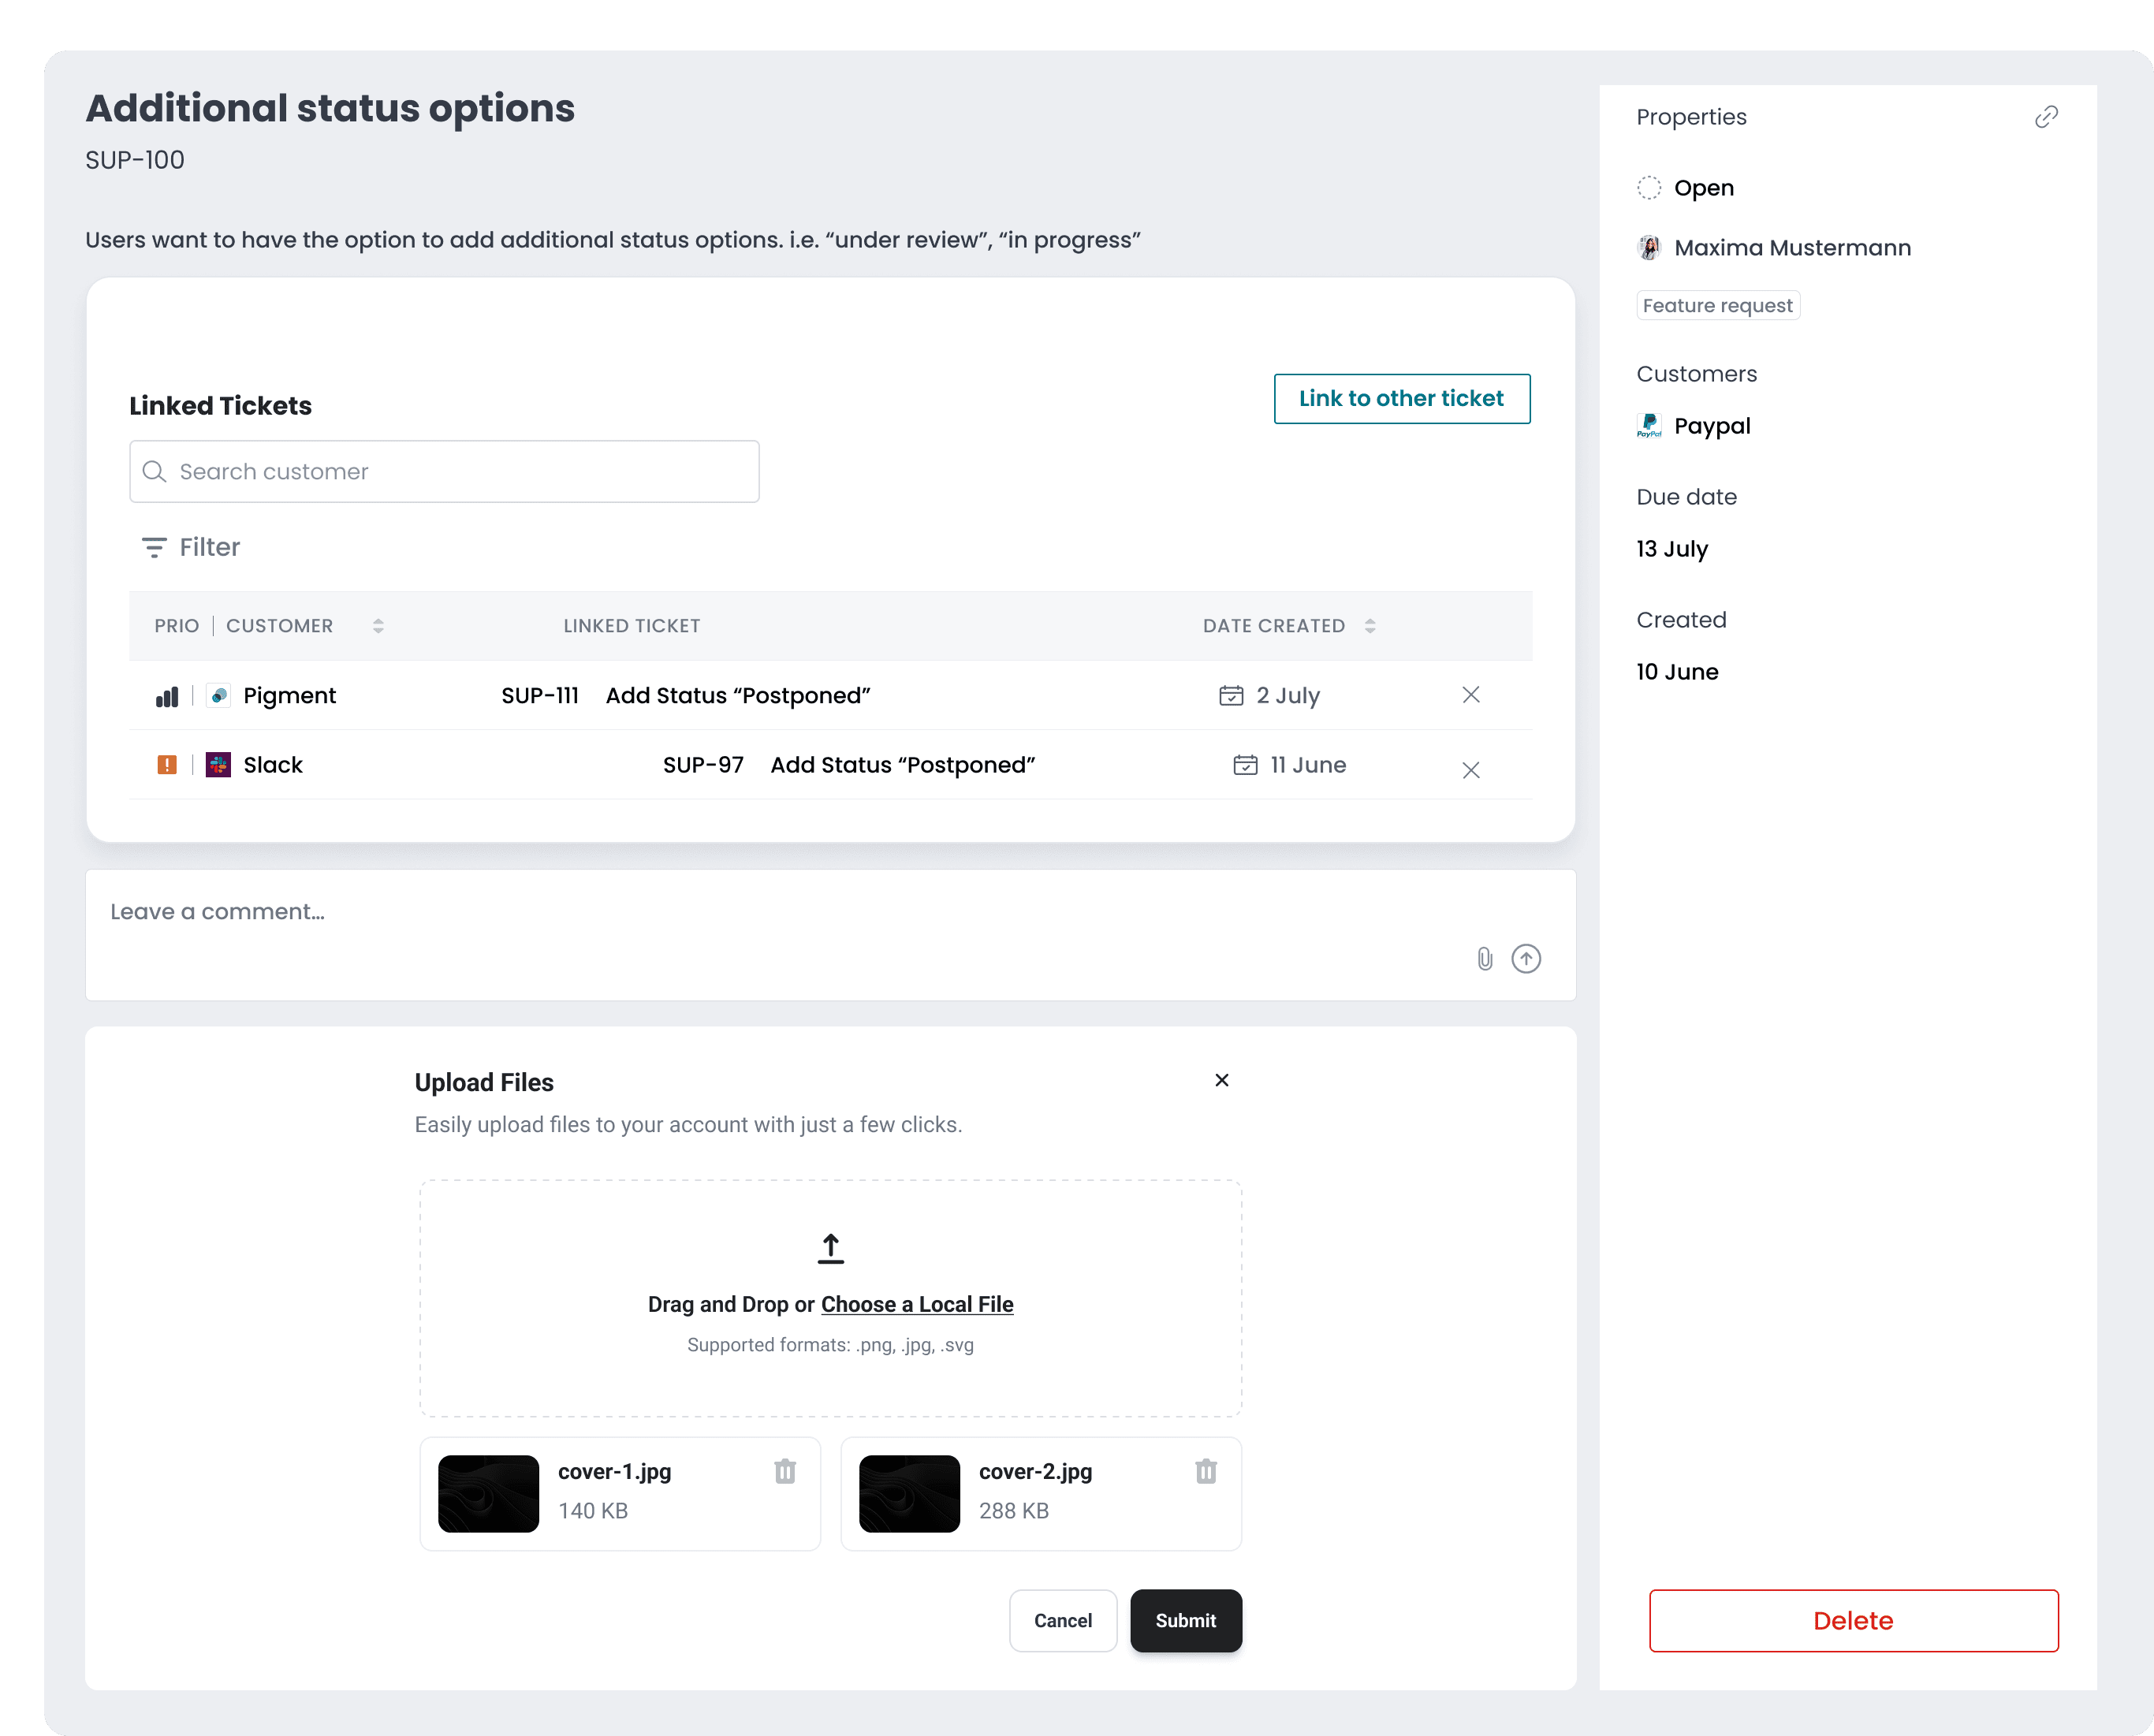
Task: Focus the Search customer field
Action: (x=445, y=472)
